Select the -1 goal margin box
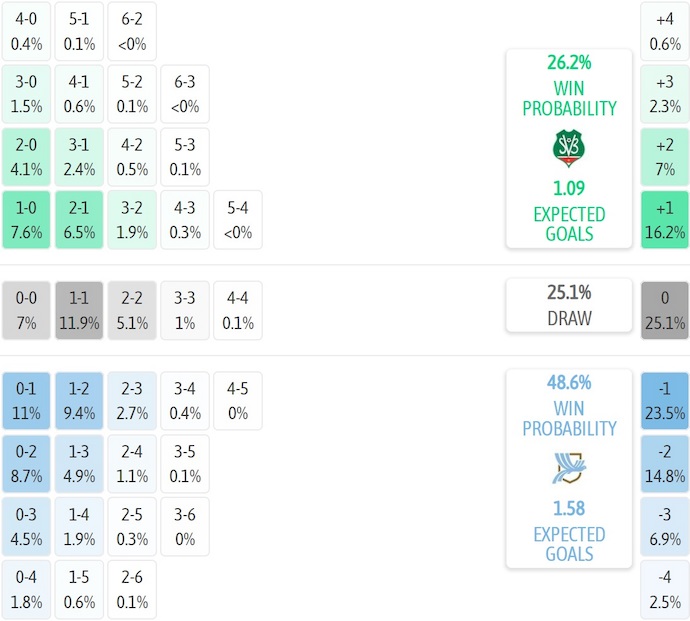This screenshot has width=690, height=621. coord(665,400)
